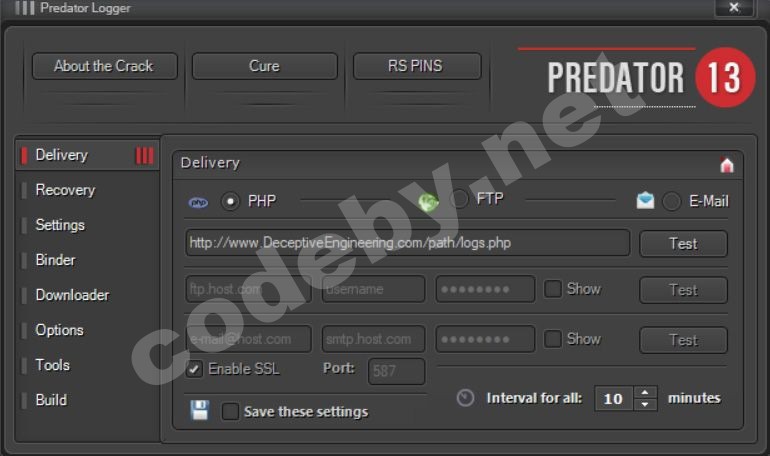Screen dimensions: 770x456
Task: Click the About the Crack button
Action: [x=105, y=66]
